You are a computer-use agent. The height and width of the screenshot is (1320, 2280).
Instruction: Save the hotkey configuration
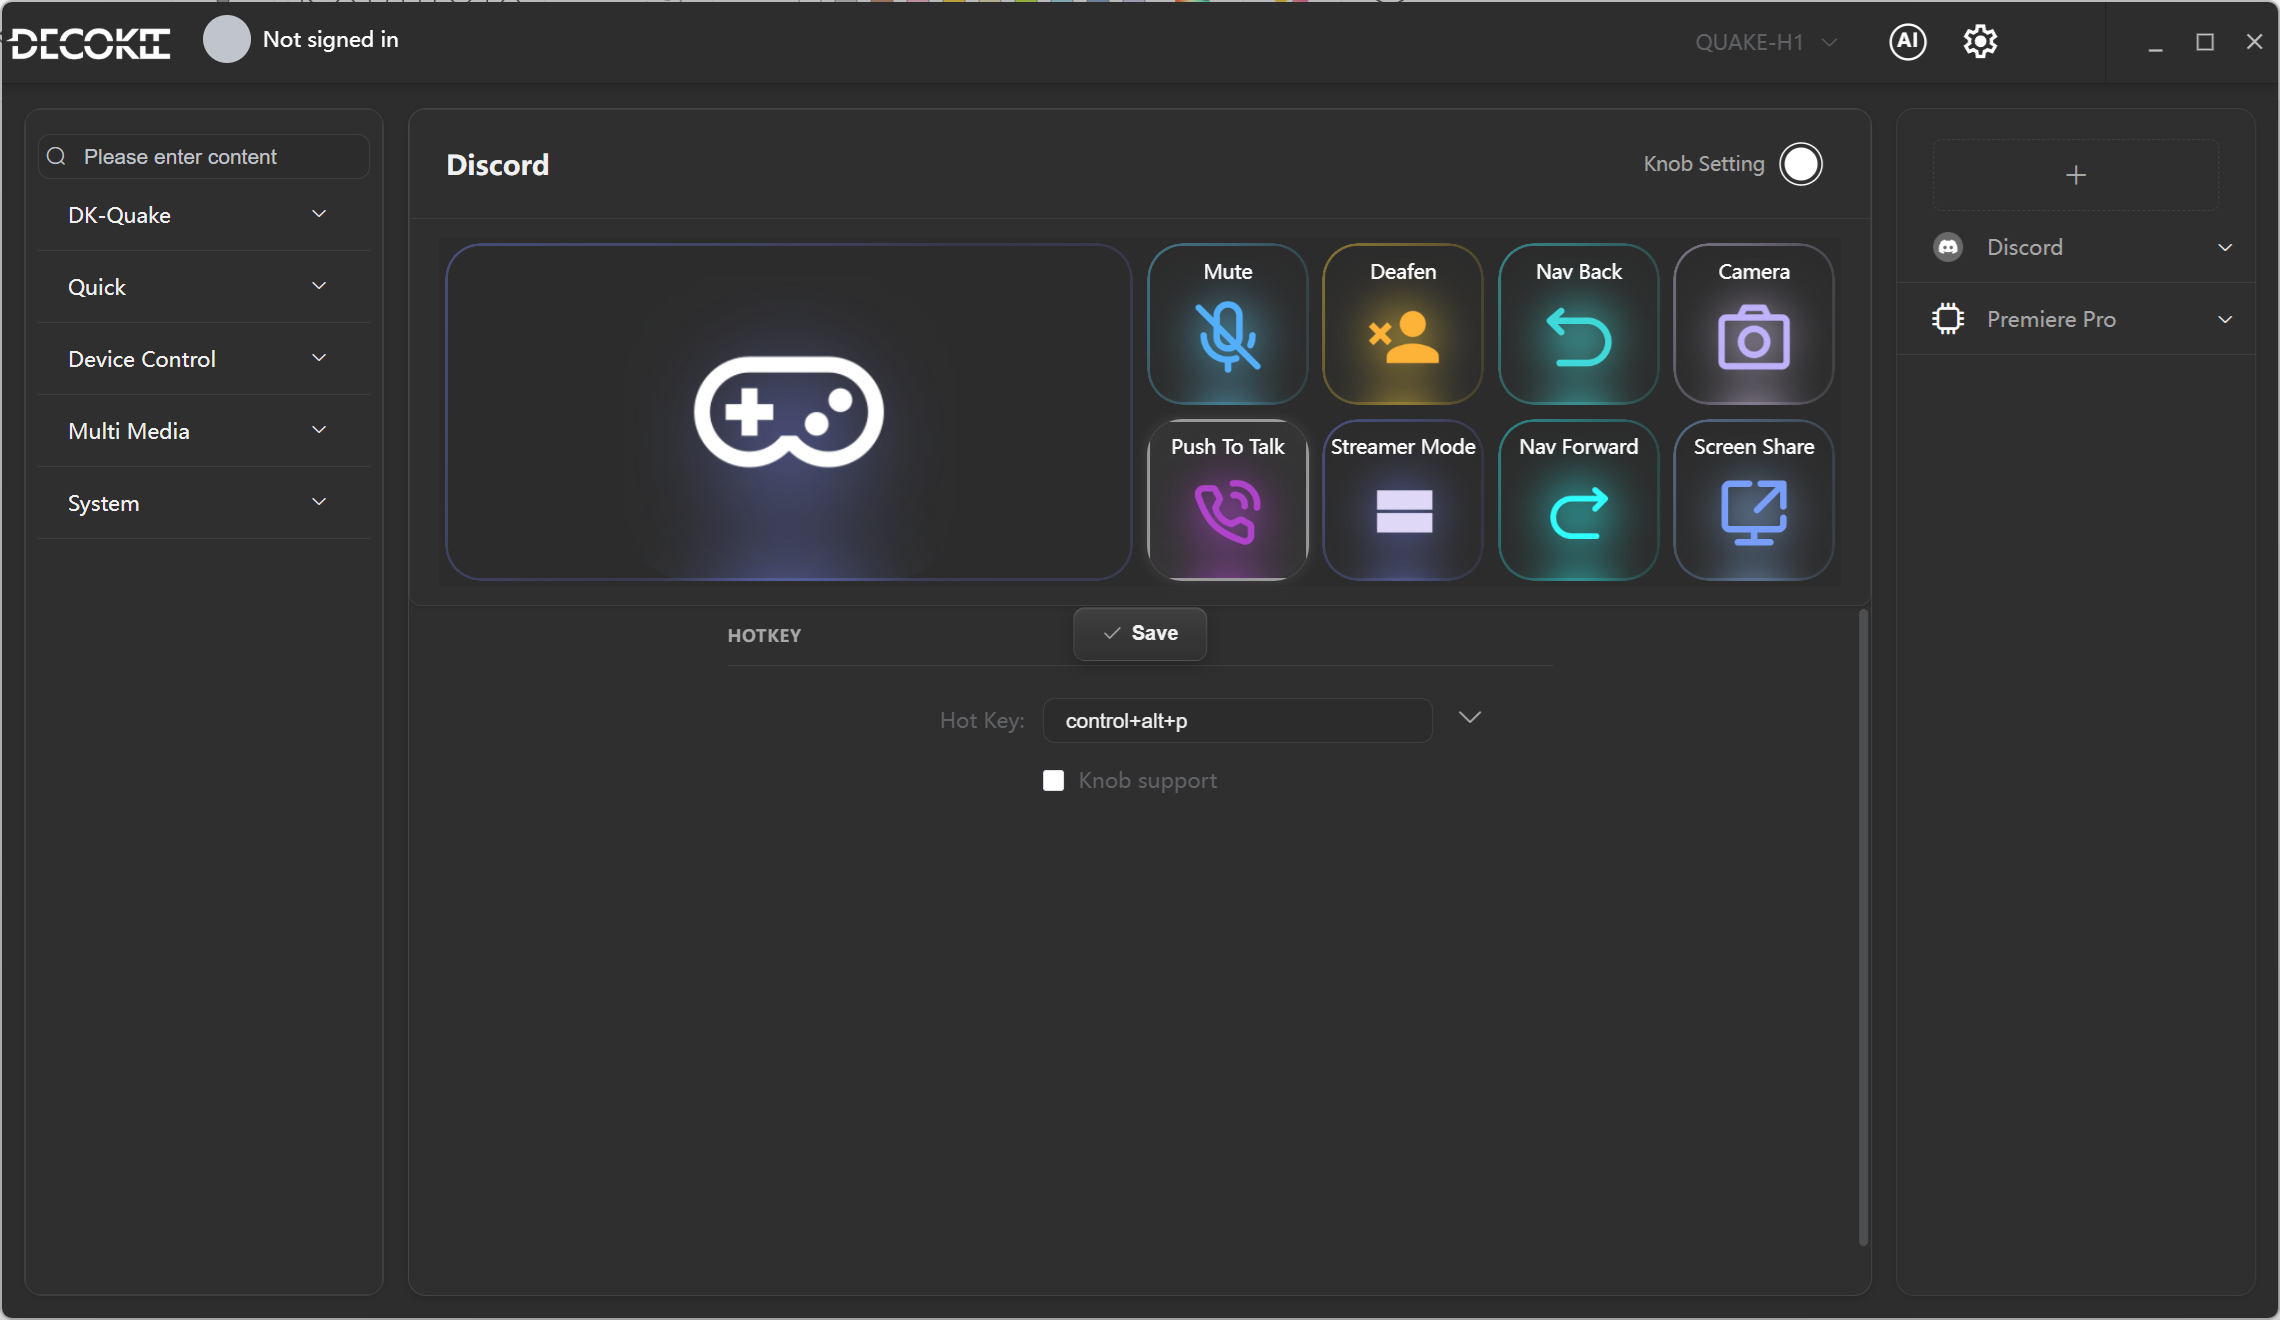point(1140,633)
